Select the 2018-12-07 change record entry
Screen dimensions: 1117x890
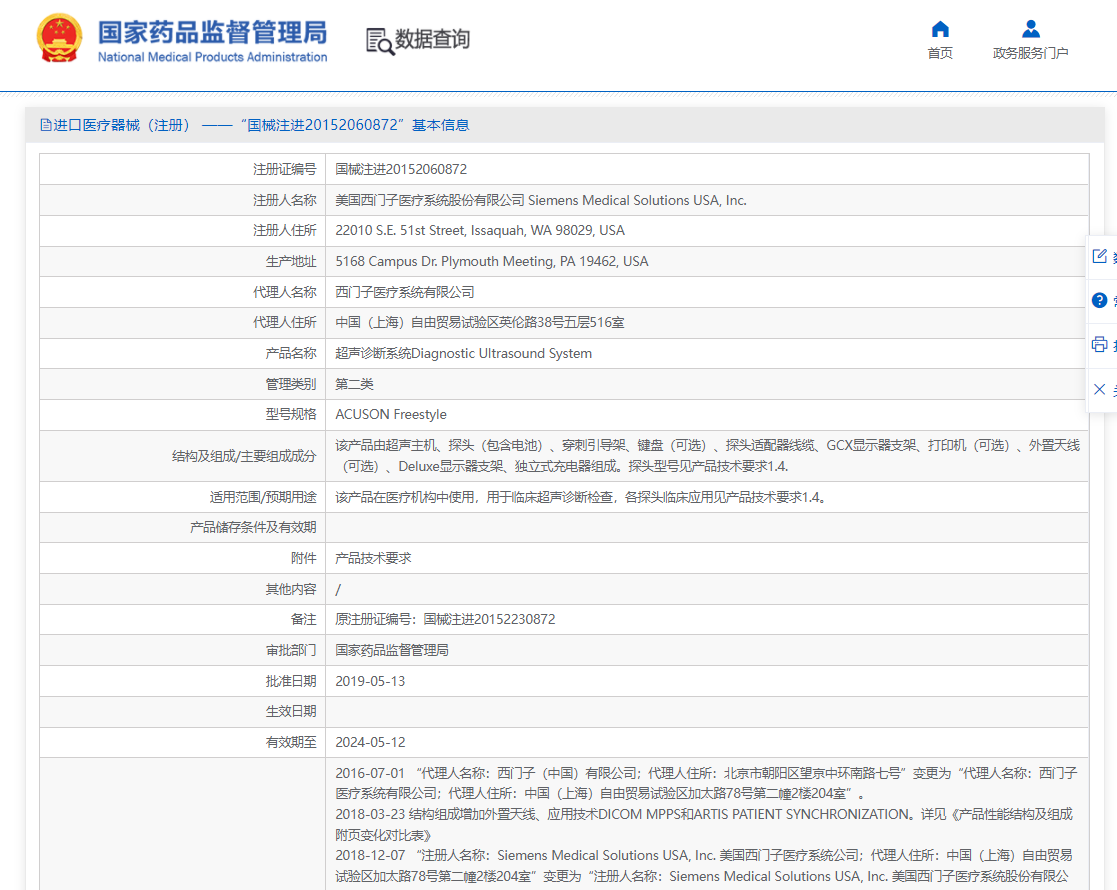click(704, 866)
